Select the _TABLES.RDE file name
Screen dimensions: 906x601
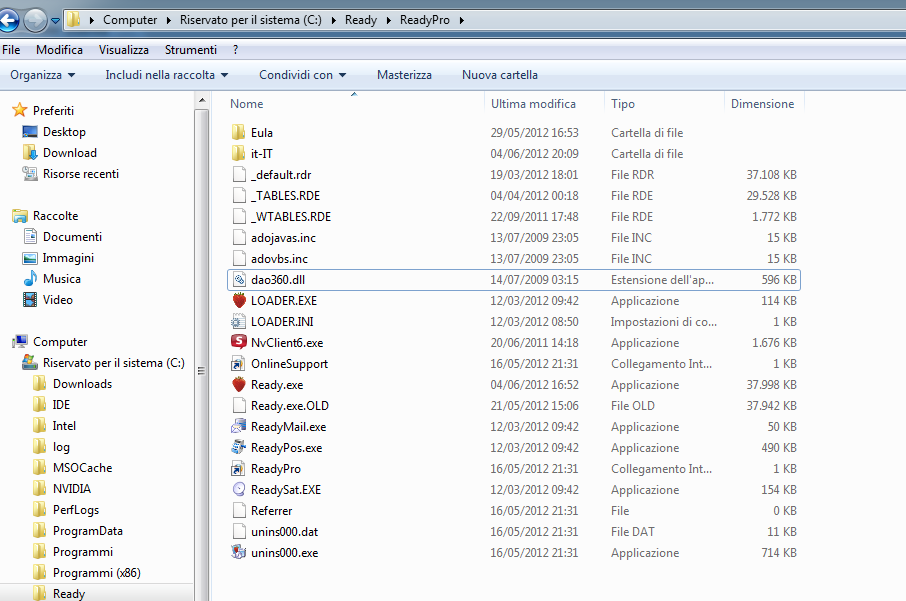[285, 196]
